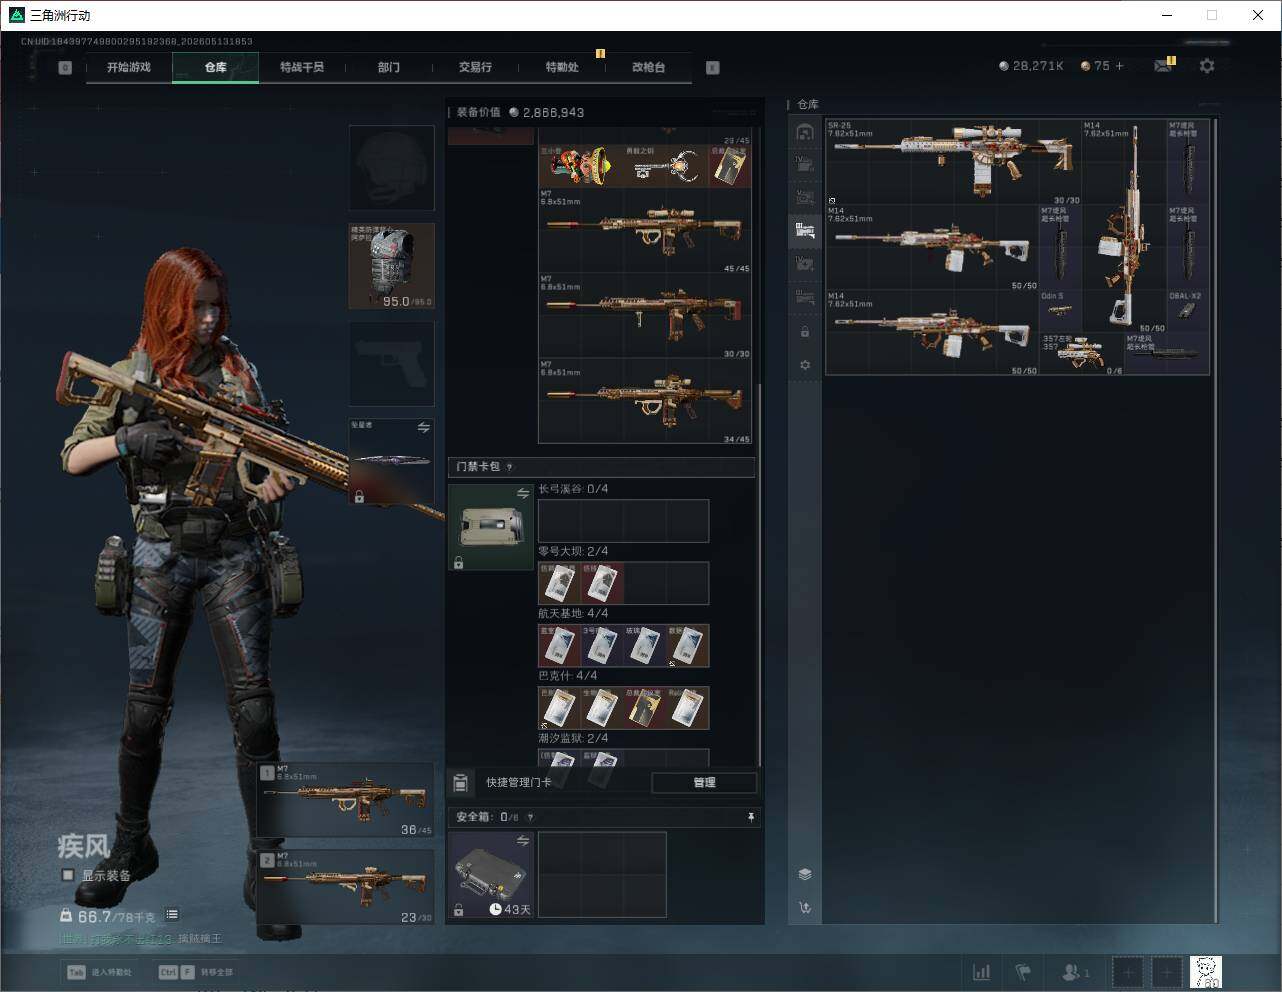Select the empty pistol slot
The height and width of the screenshot is (992, 1282).
(x=391, y=364)
